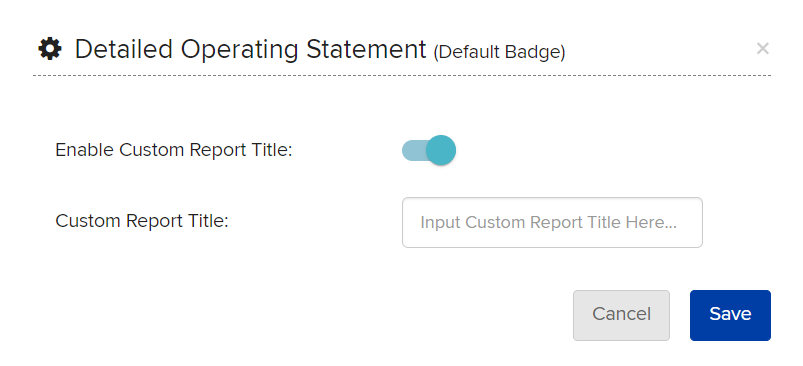Close the dialog with the X icon
Viewport: 803px width, 366px height.
[x=763, y=49]
